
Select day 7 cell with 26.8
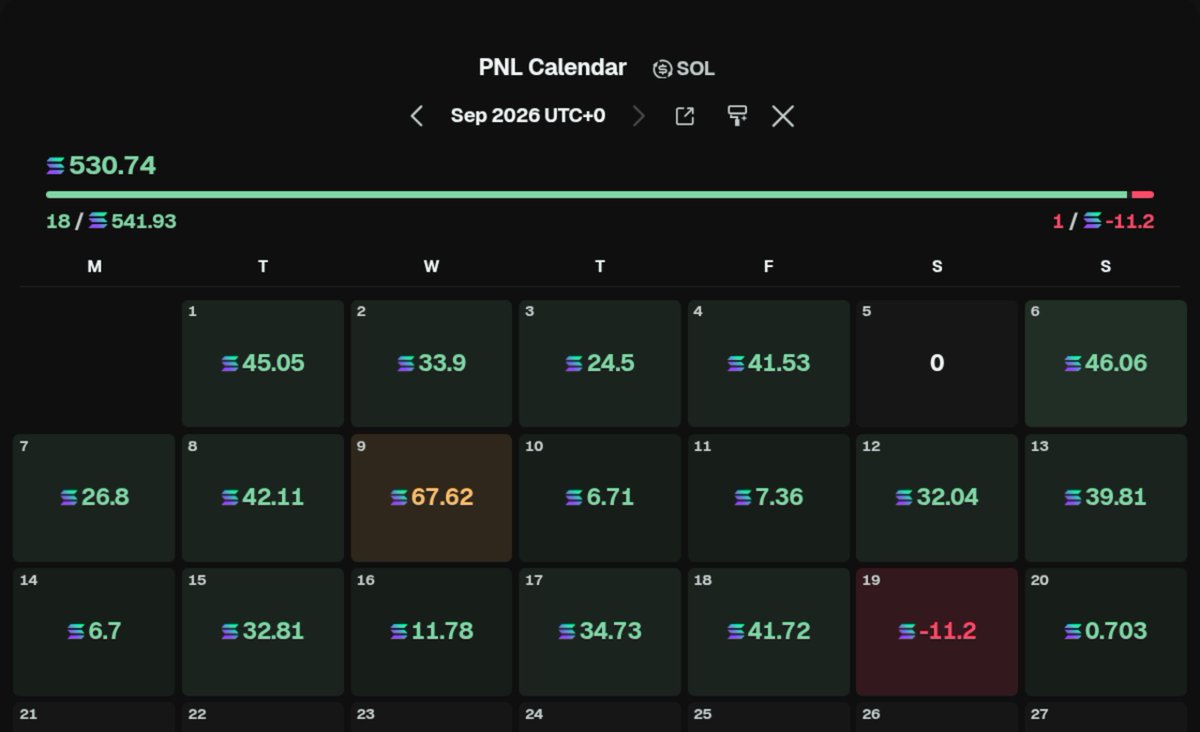point(94,498)
